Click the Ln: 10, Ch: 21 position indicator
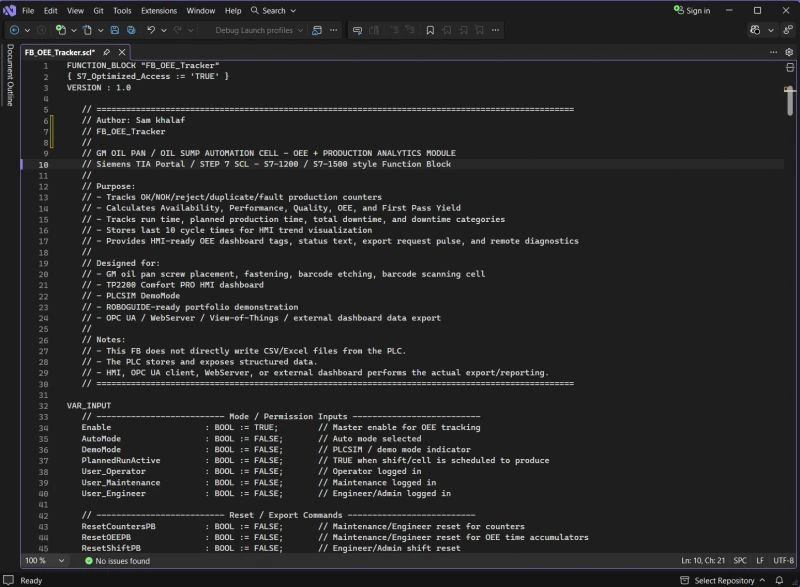Screen dimensions: 800x587 [703, 560]
